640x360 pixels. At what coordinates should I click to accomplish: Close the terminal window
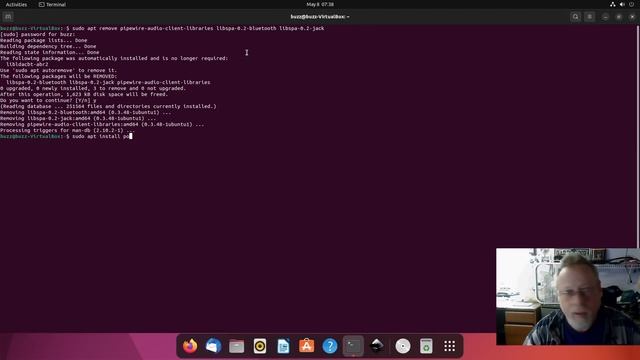point(632,17)
